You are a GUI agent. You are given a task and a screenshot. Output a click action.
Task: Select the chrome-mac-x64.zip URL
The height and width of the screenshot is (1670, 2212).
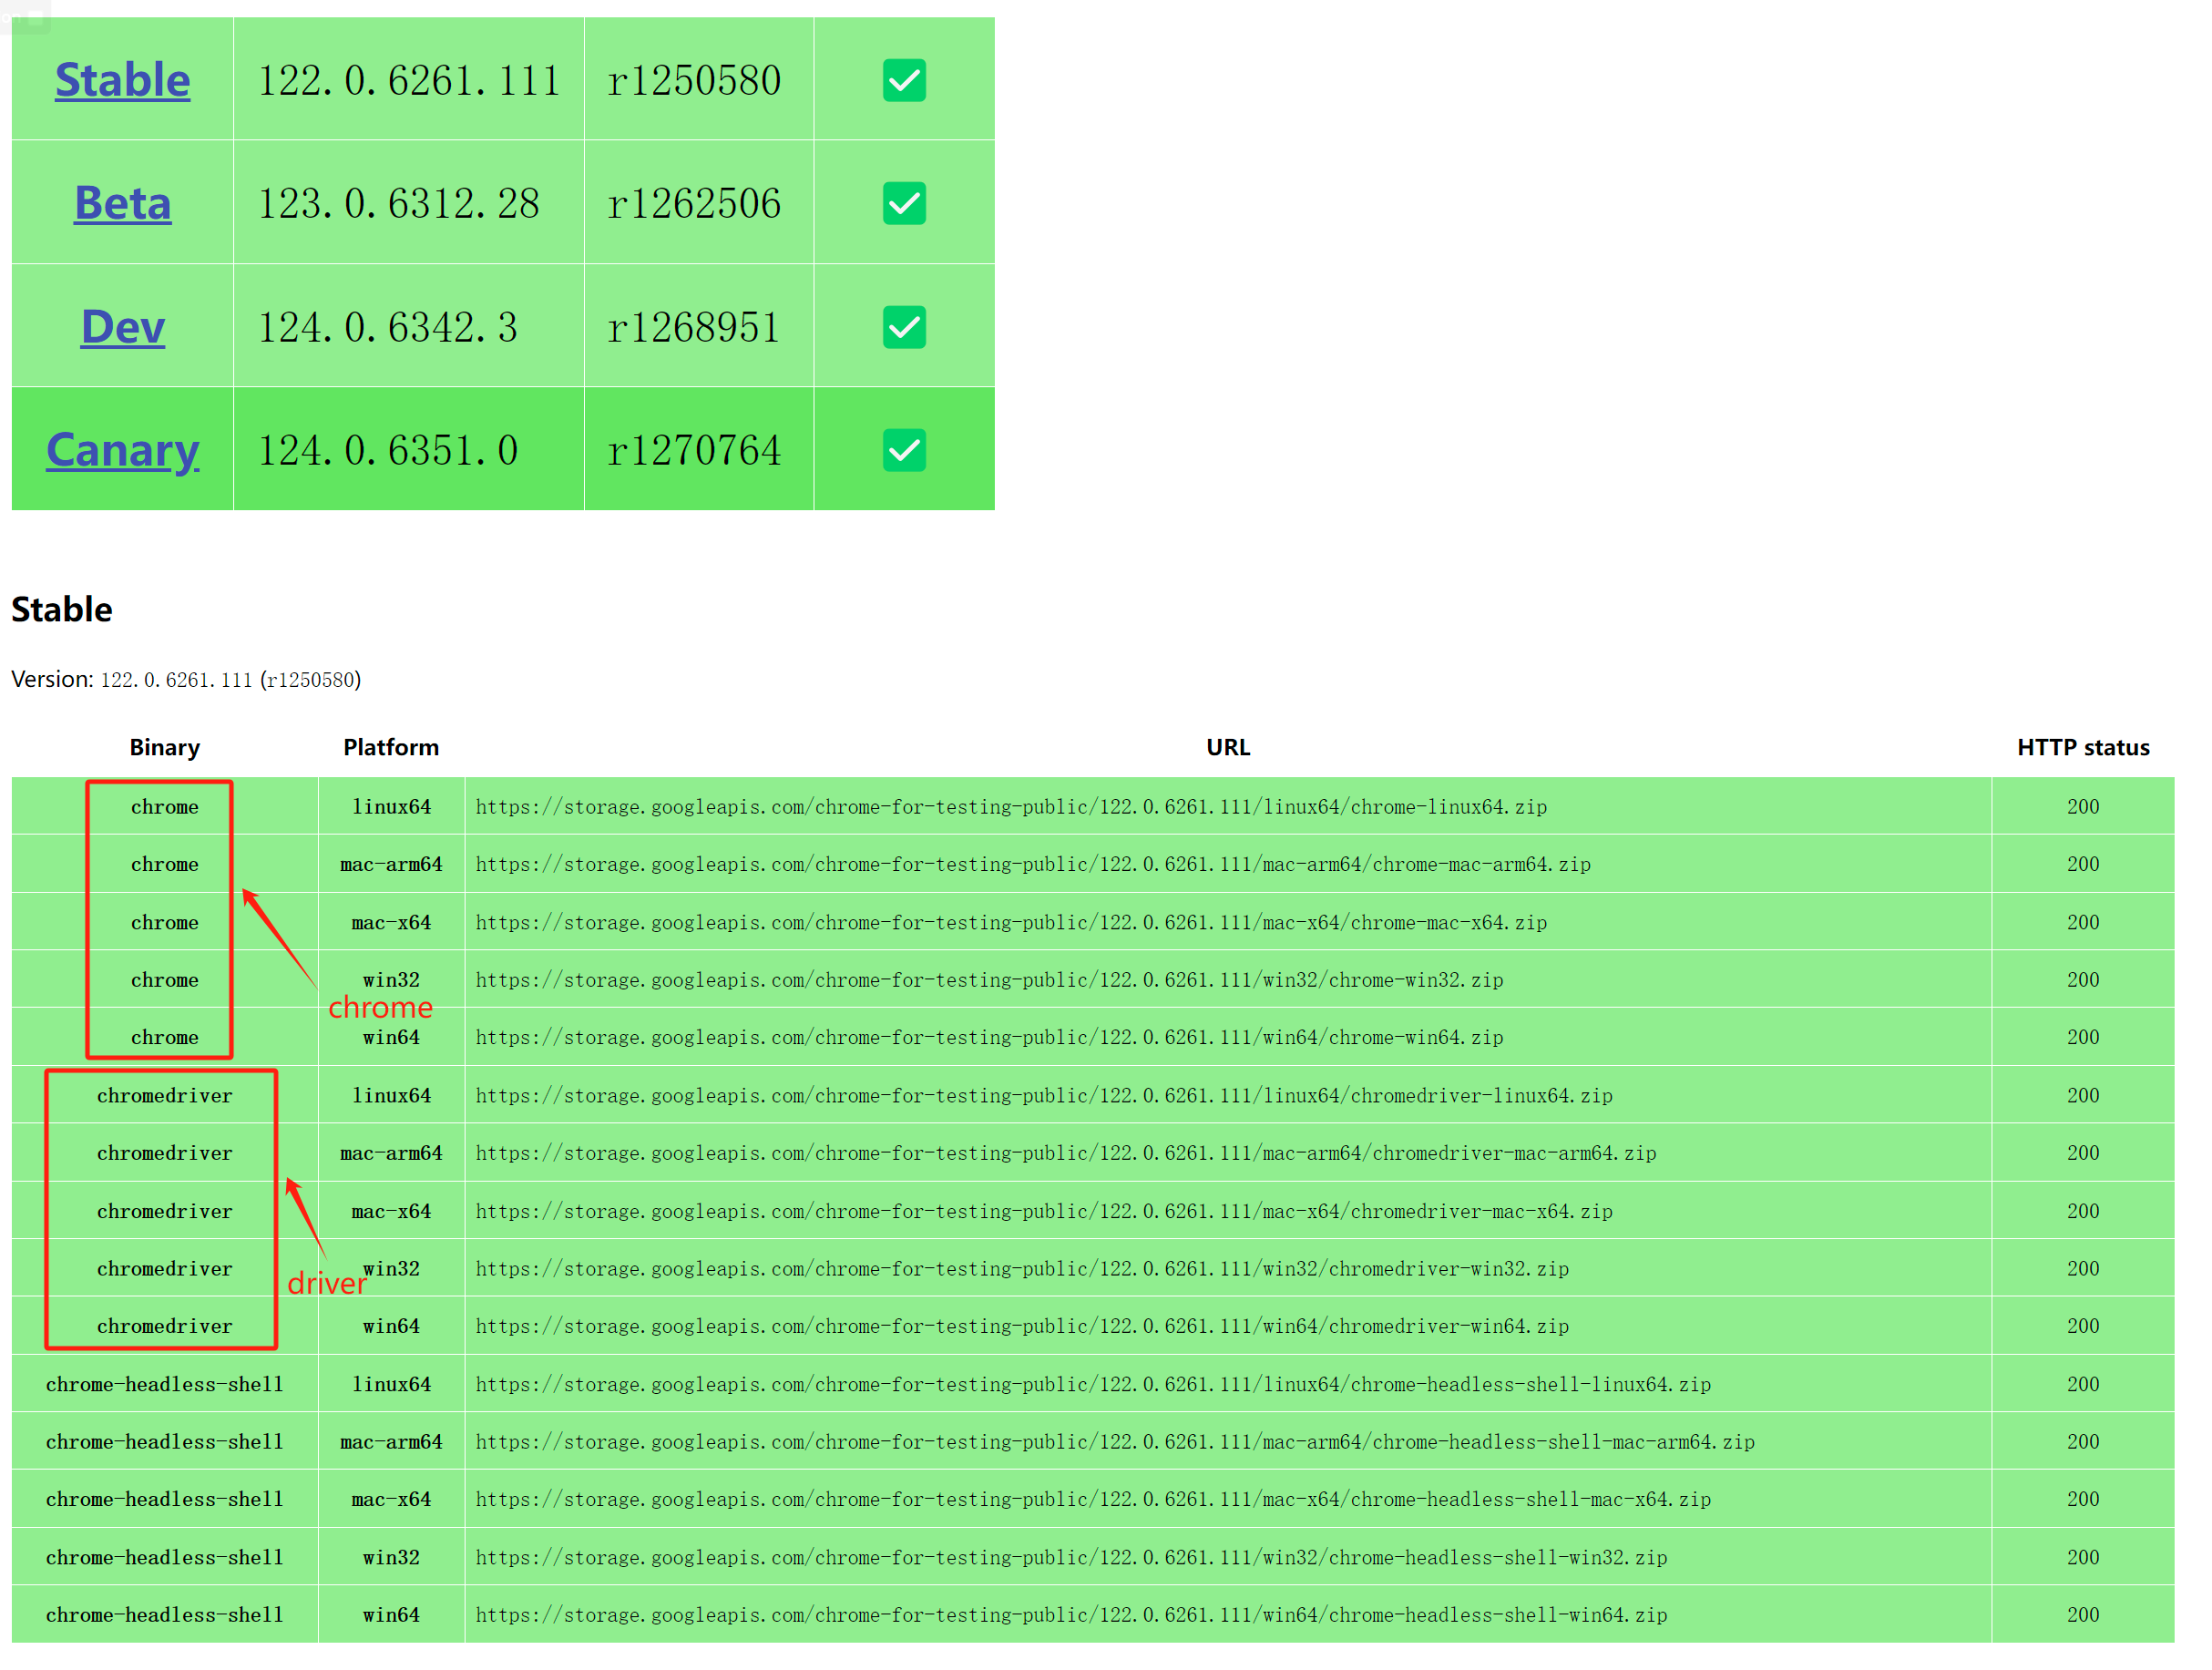pos(1011,922)
